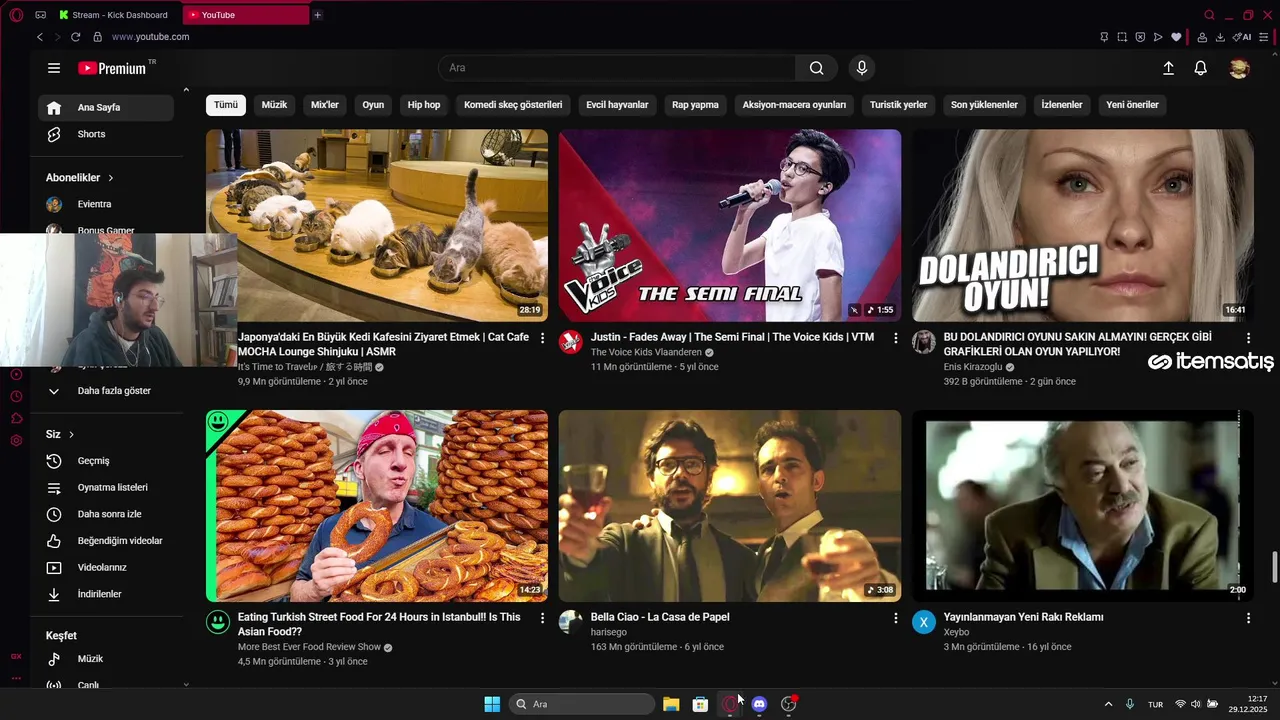Select the Mix'ler filter chip

[325, 105]
